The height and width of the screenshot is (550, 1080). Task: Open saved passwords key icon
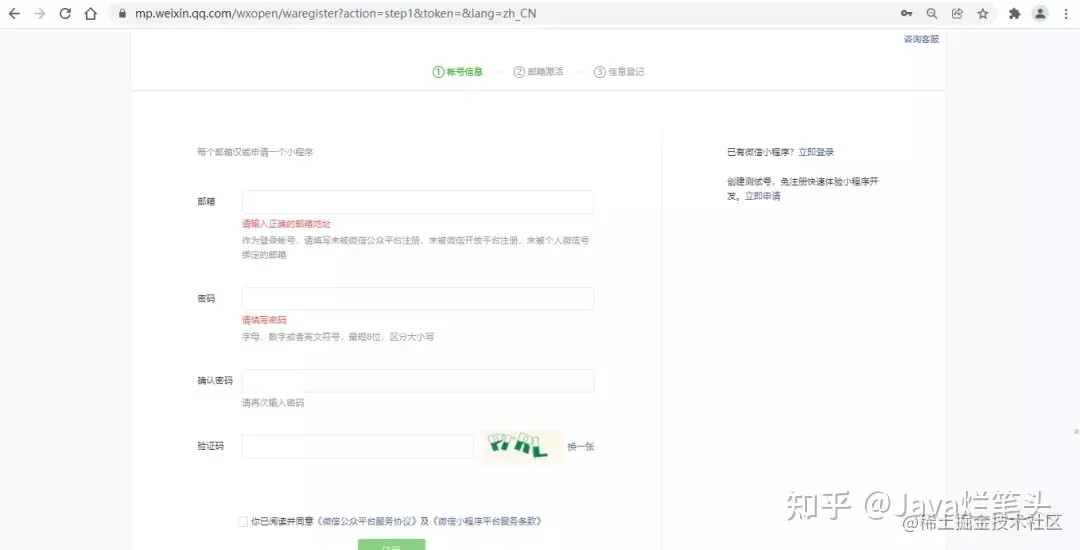[906, 14]
